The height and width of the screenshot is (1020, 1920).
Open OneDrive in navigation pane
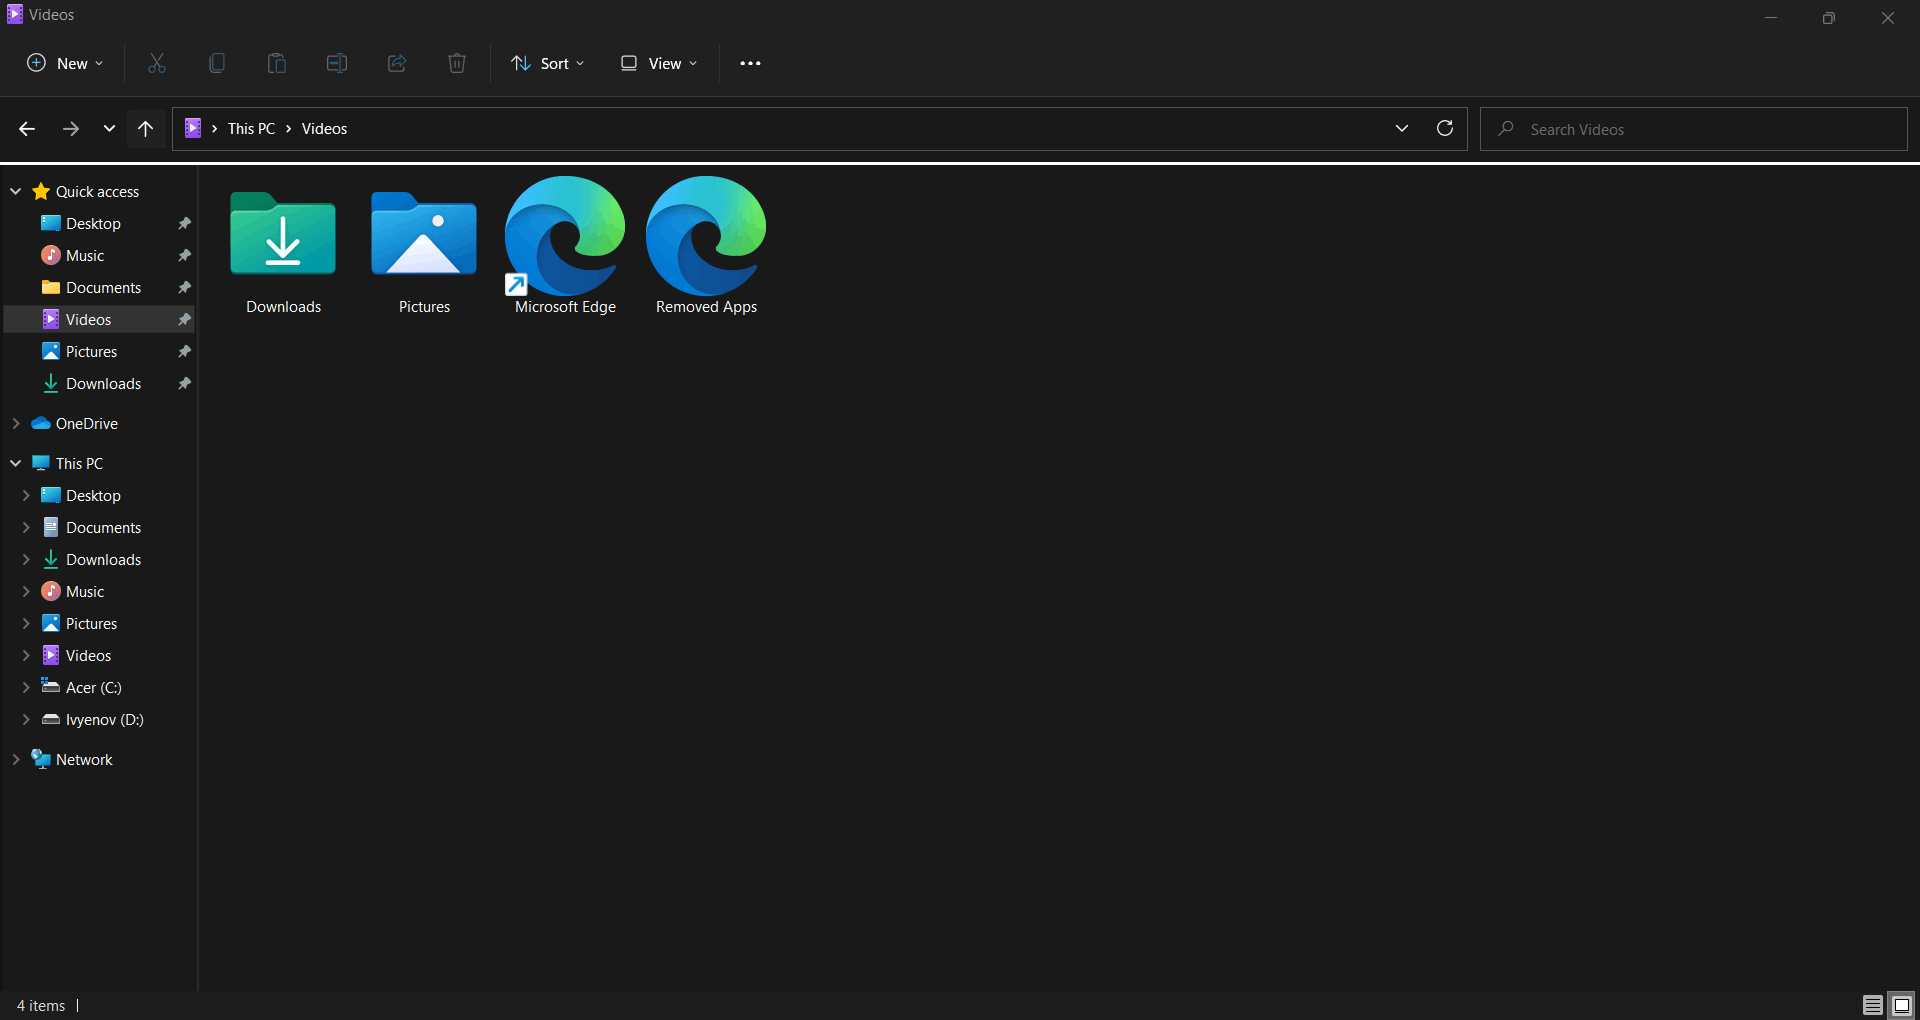coord(86,423)
